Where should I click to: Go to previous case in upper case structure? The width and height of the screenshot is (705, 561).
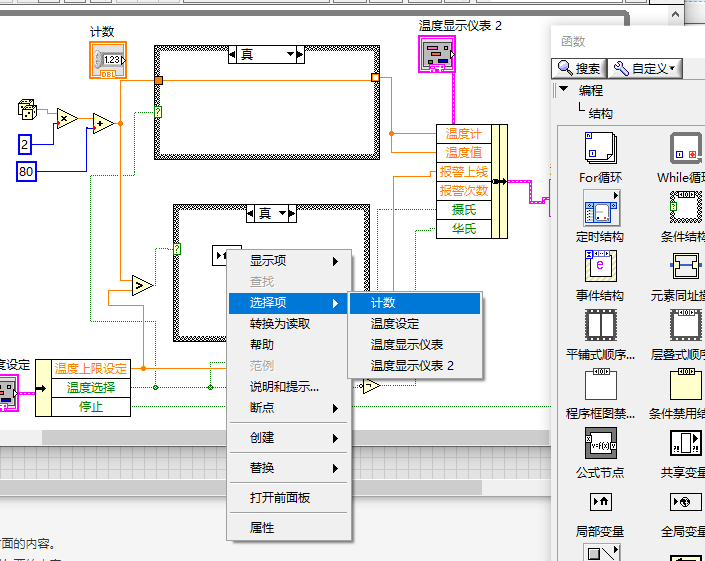[x=232, y=54]
